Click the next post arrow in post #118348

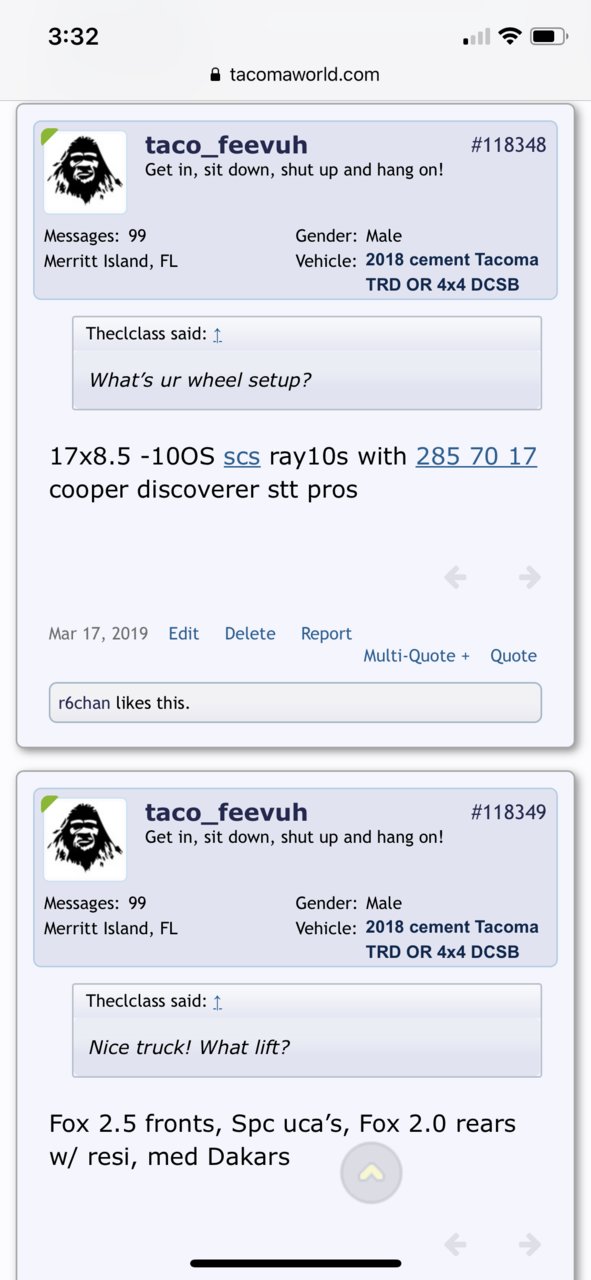click(x=529, y=577)
